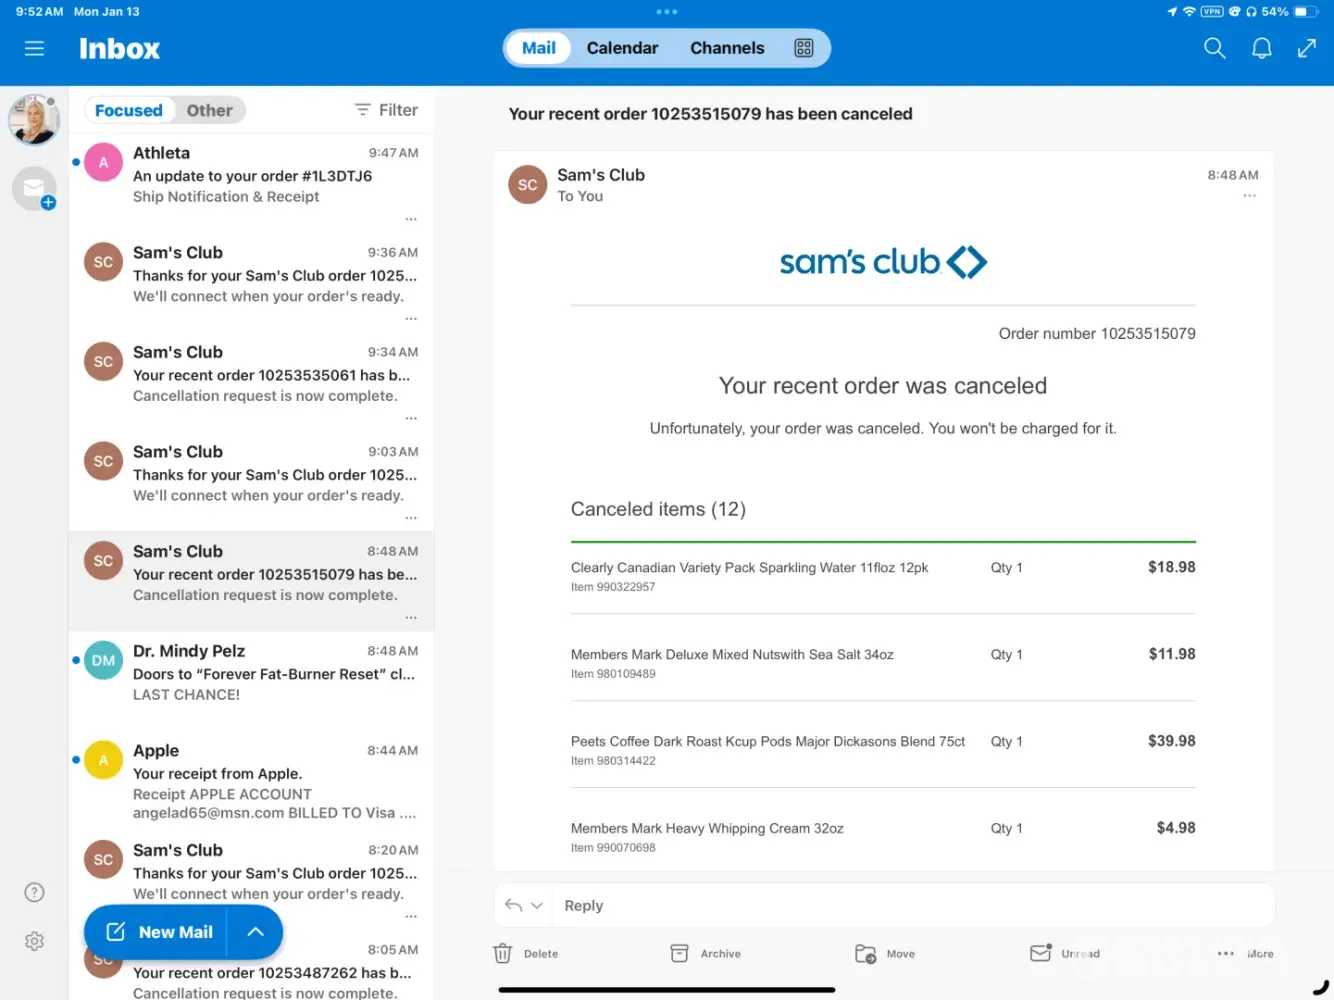
Task: Mark the message as Unread
Action: click(x=1042, y=953)
